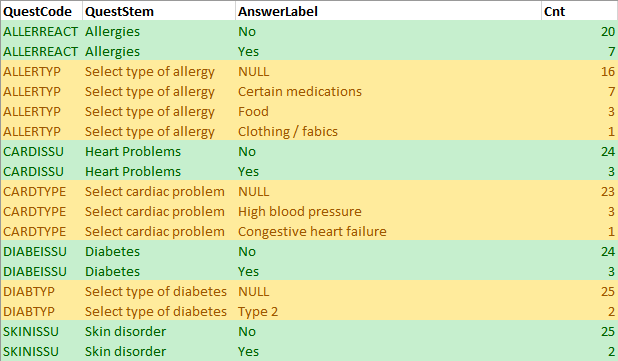Select the first 'Heart Problems' cell
This screenshot has width=618, height=361.
tap(159, 151)
